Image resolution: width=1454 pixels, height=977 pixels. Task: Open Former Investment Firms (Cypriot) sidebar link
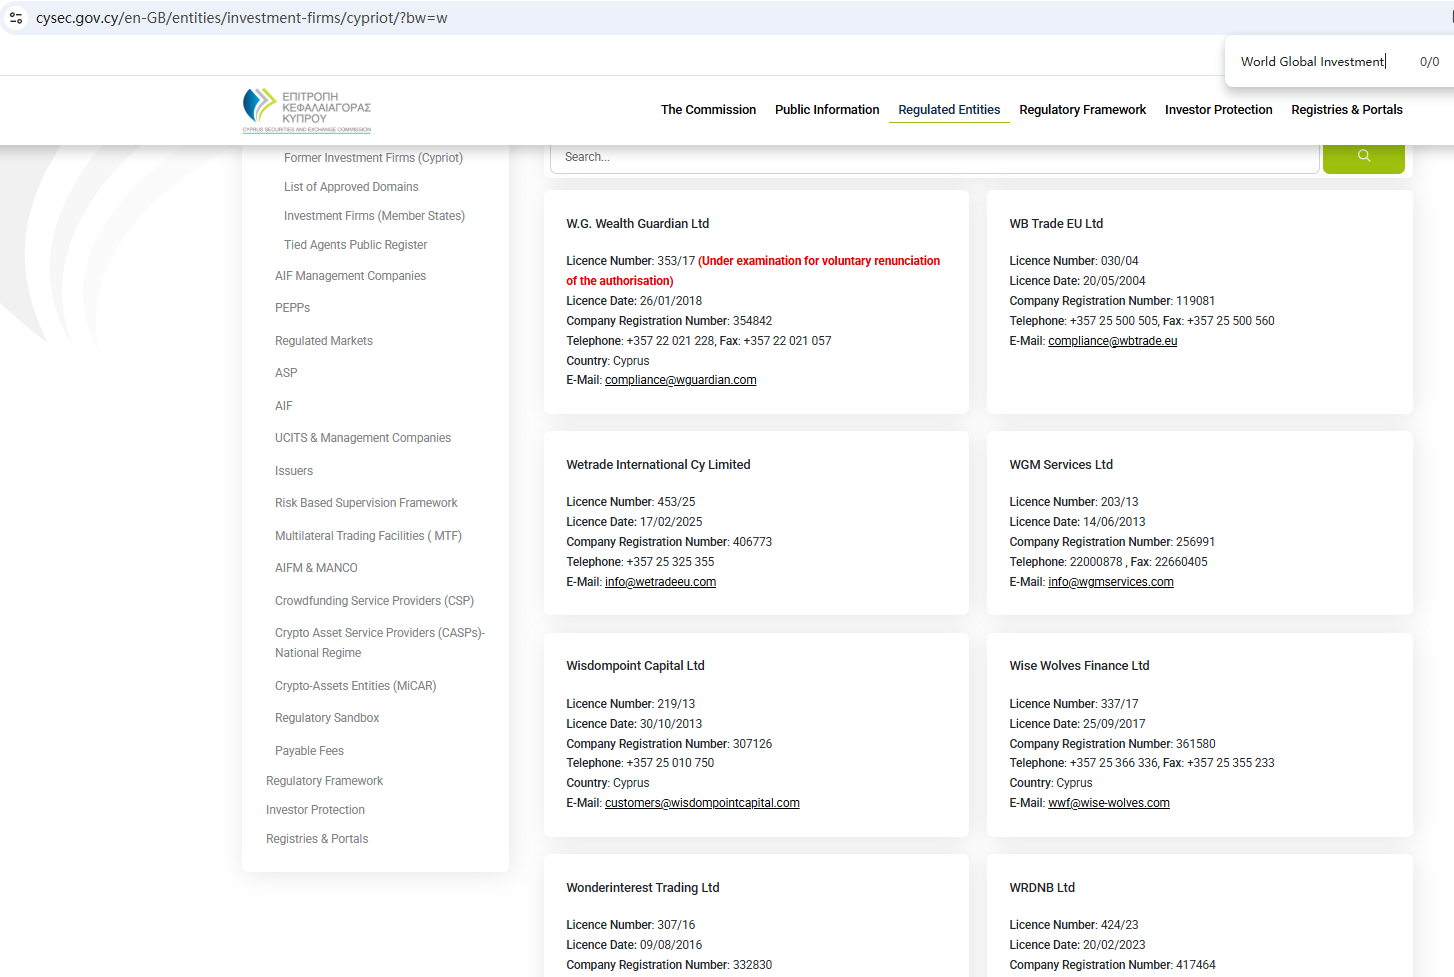(373, 158)
